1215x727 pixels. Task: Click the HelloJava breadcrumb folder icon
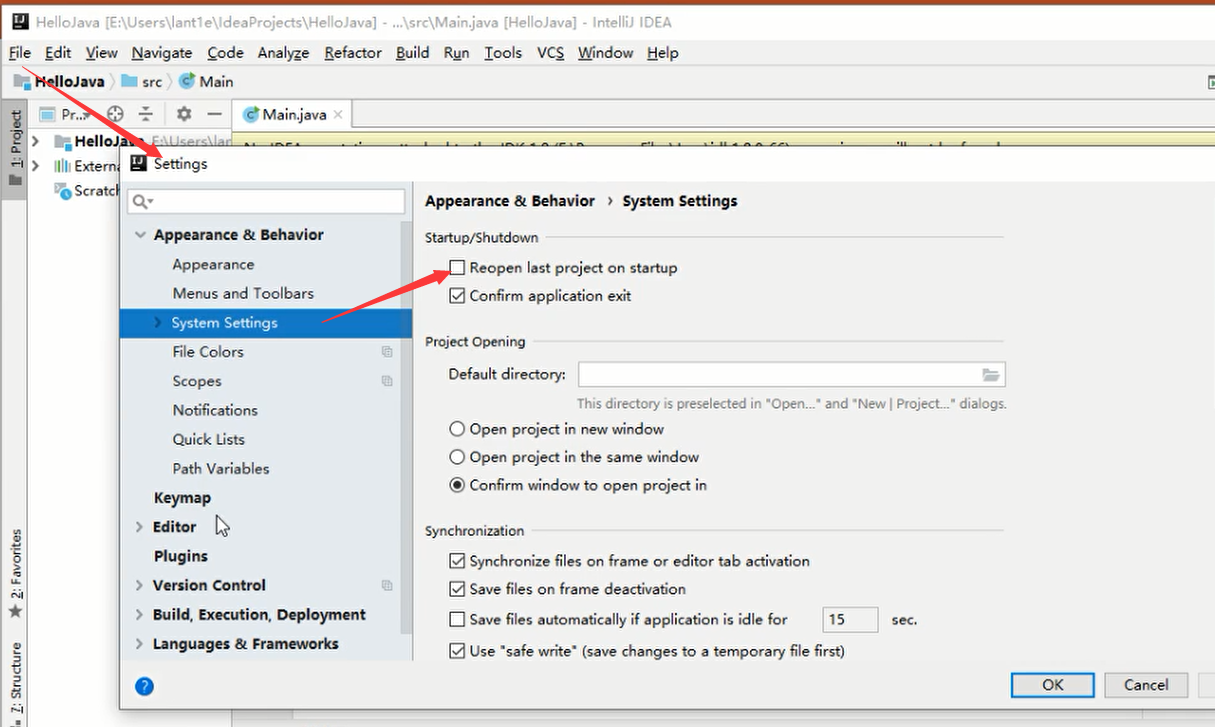click(22, 82)
